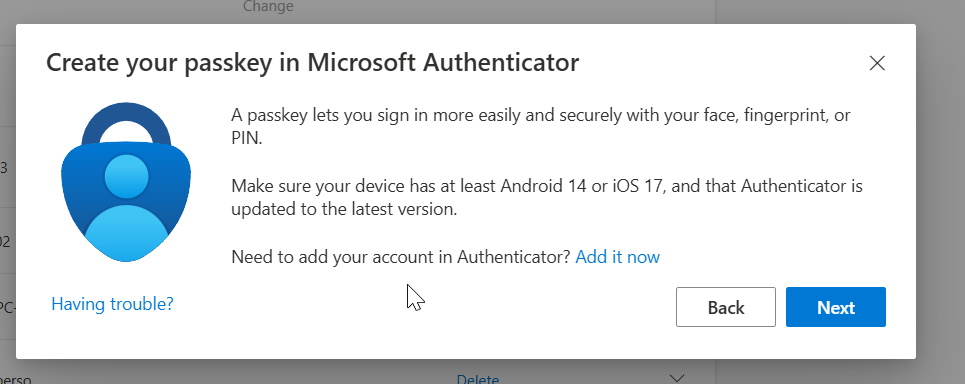Viewport: 965px width, 384px height.
Task: Click the Android 14 or iOS 17 requirement text
Action: click(547, 198)
